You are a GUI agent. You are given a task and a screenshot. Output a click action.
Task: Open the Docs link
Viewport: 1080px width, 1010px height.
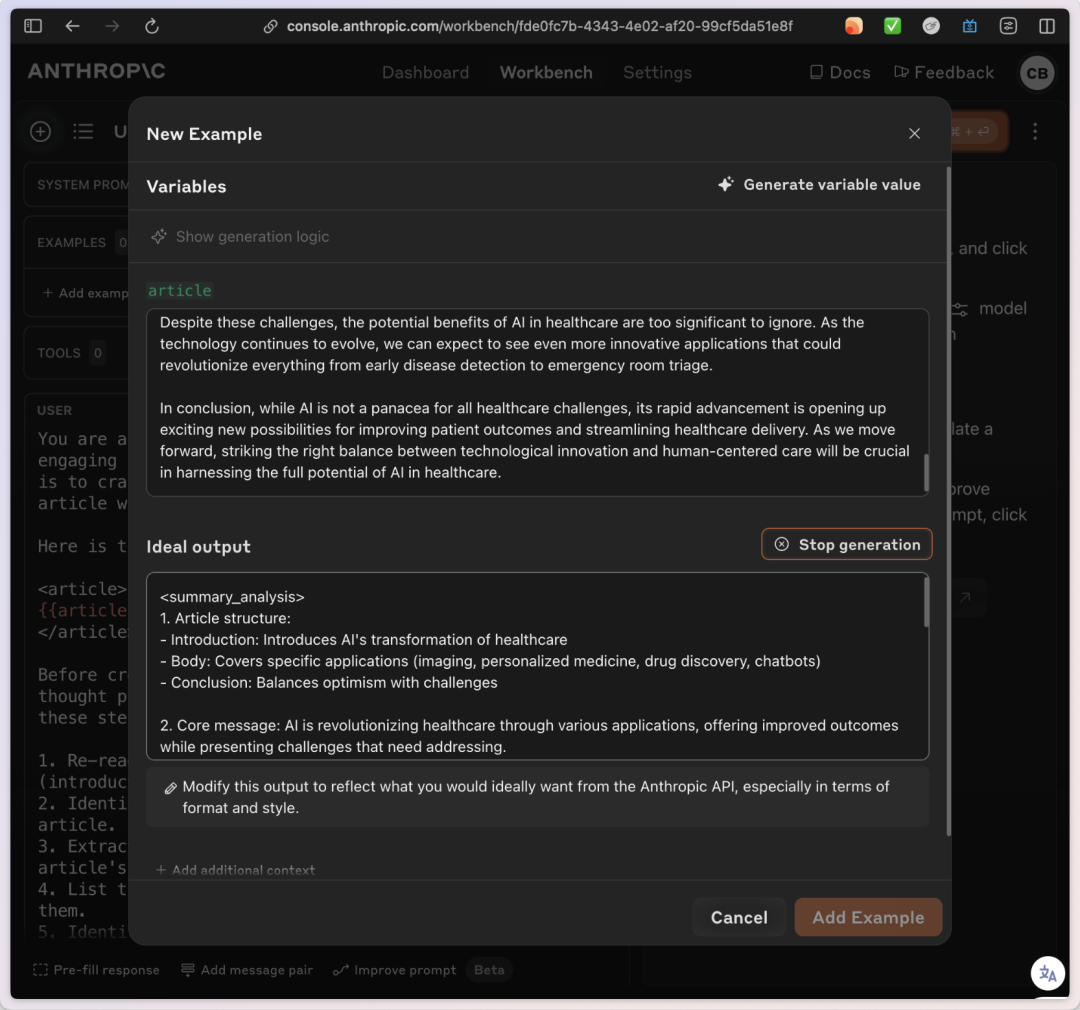(839, 73)
